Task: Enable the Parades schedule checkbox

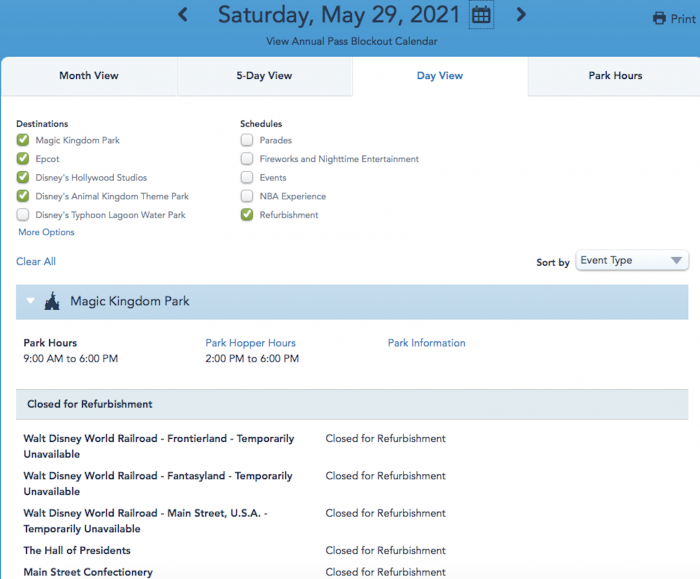Action: (247, 140)
